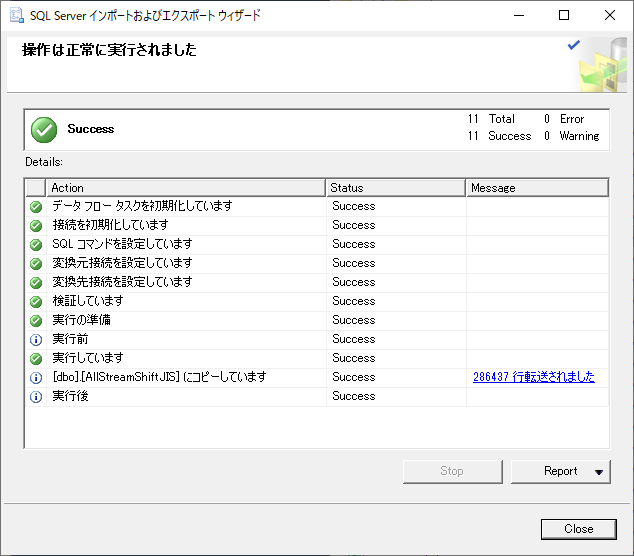Click the info icon beside 実行後
This screenshot has width=634, height=556.
[36, 396]
